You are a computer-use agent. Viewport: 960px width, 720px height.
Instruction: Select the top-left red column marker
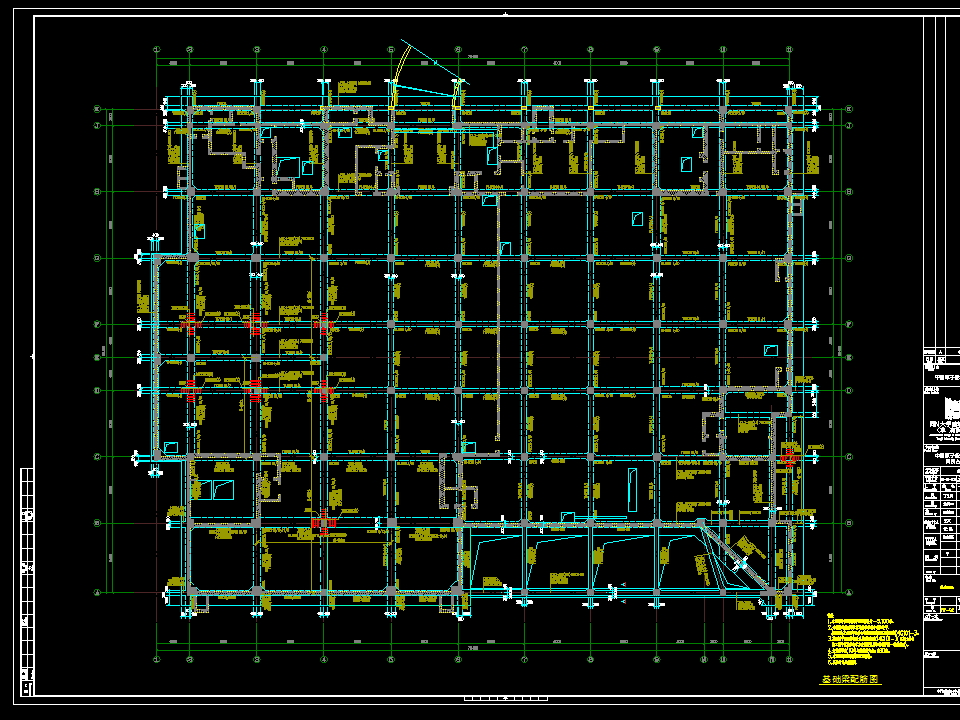click(x=190, y=323)
